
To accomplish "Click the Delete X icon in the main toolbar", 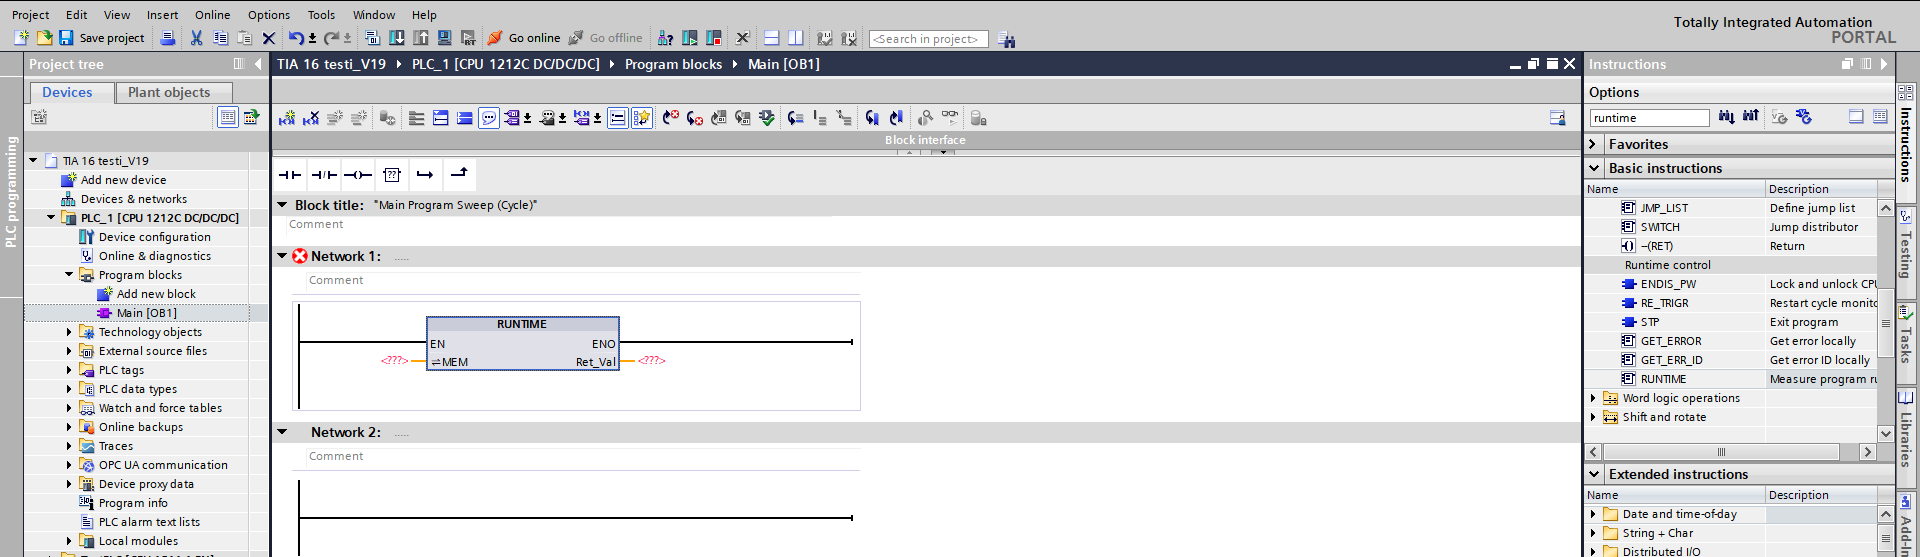I will tap(268, 38).
